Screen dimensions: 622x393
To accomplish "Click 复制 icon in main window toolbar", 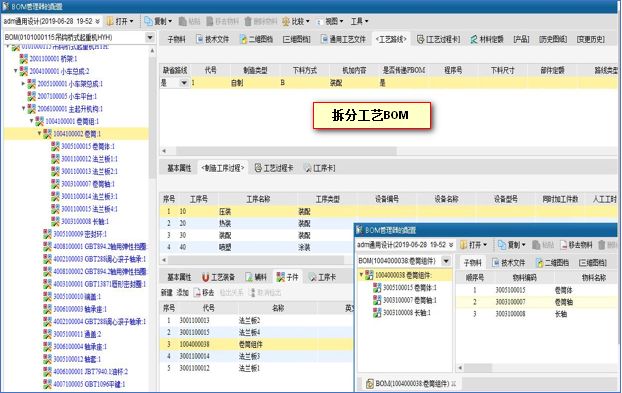I will pyautogui.click(x=149, y=21).
